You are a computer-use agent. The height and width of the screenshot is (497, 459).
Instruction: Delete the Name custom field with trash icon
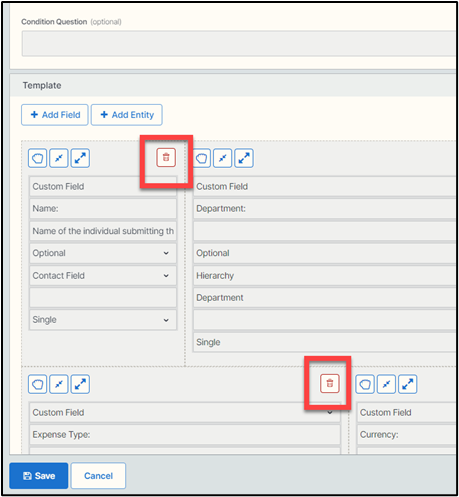(x=166, y=158)
